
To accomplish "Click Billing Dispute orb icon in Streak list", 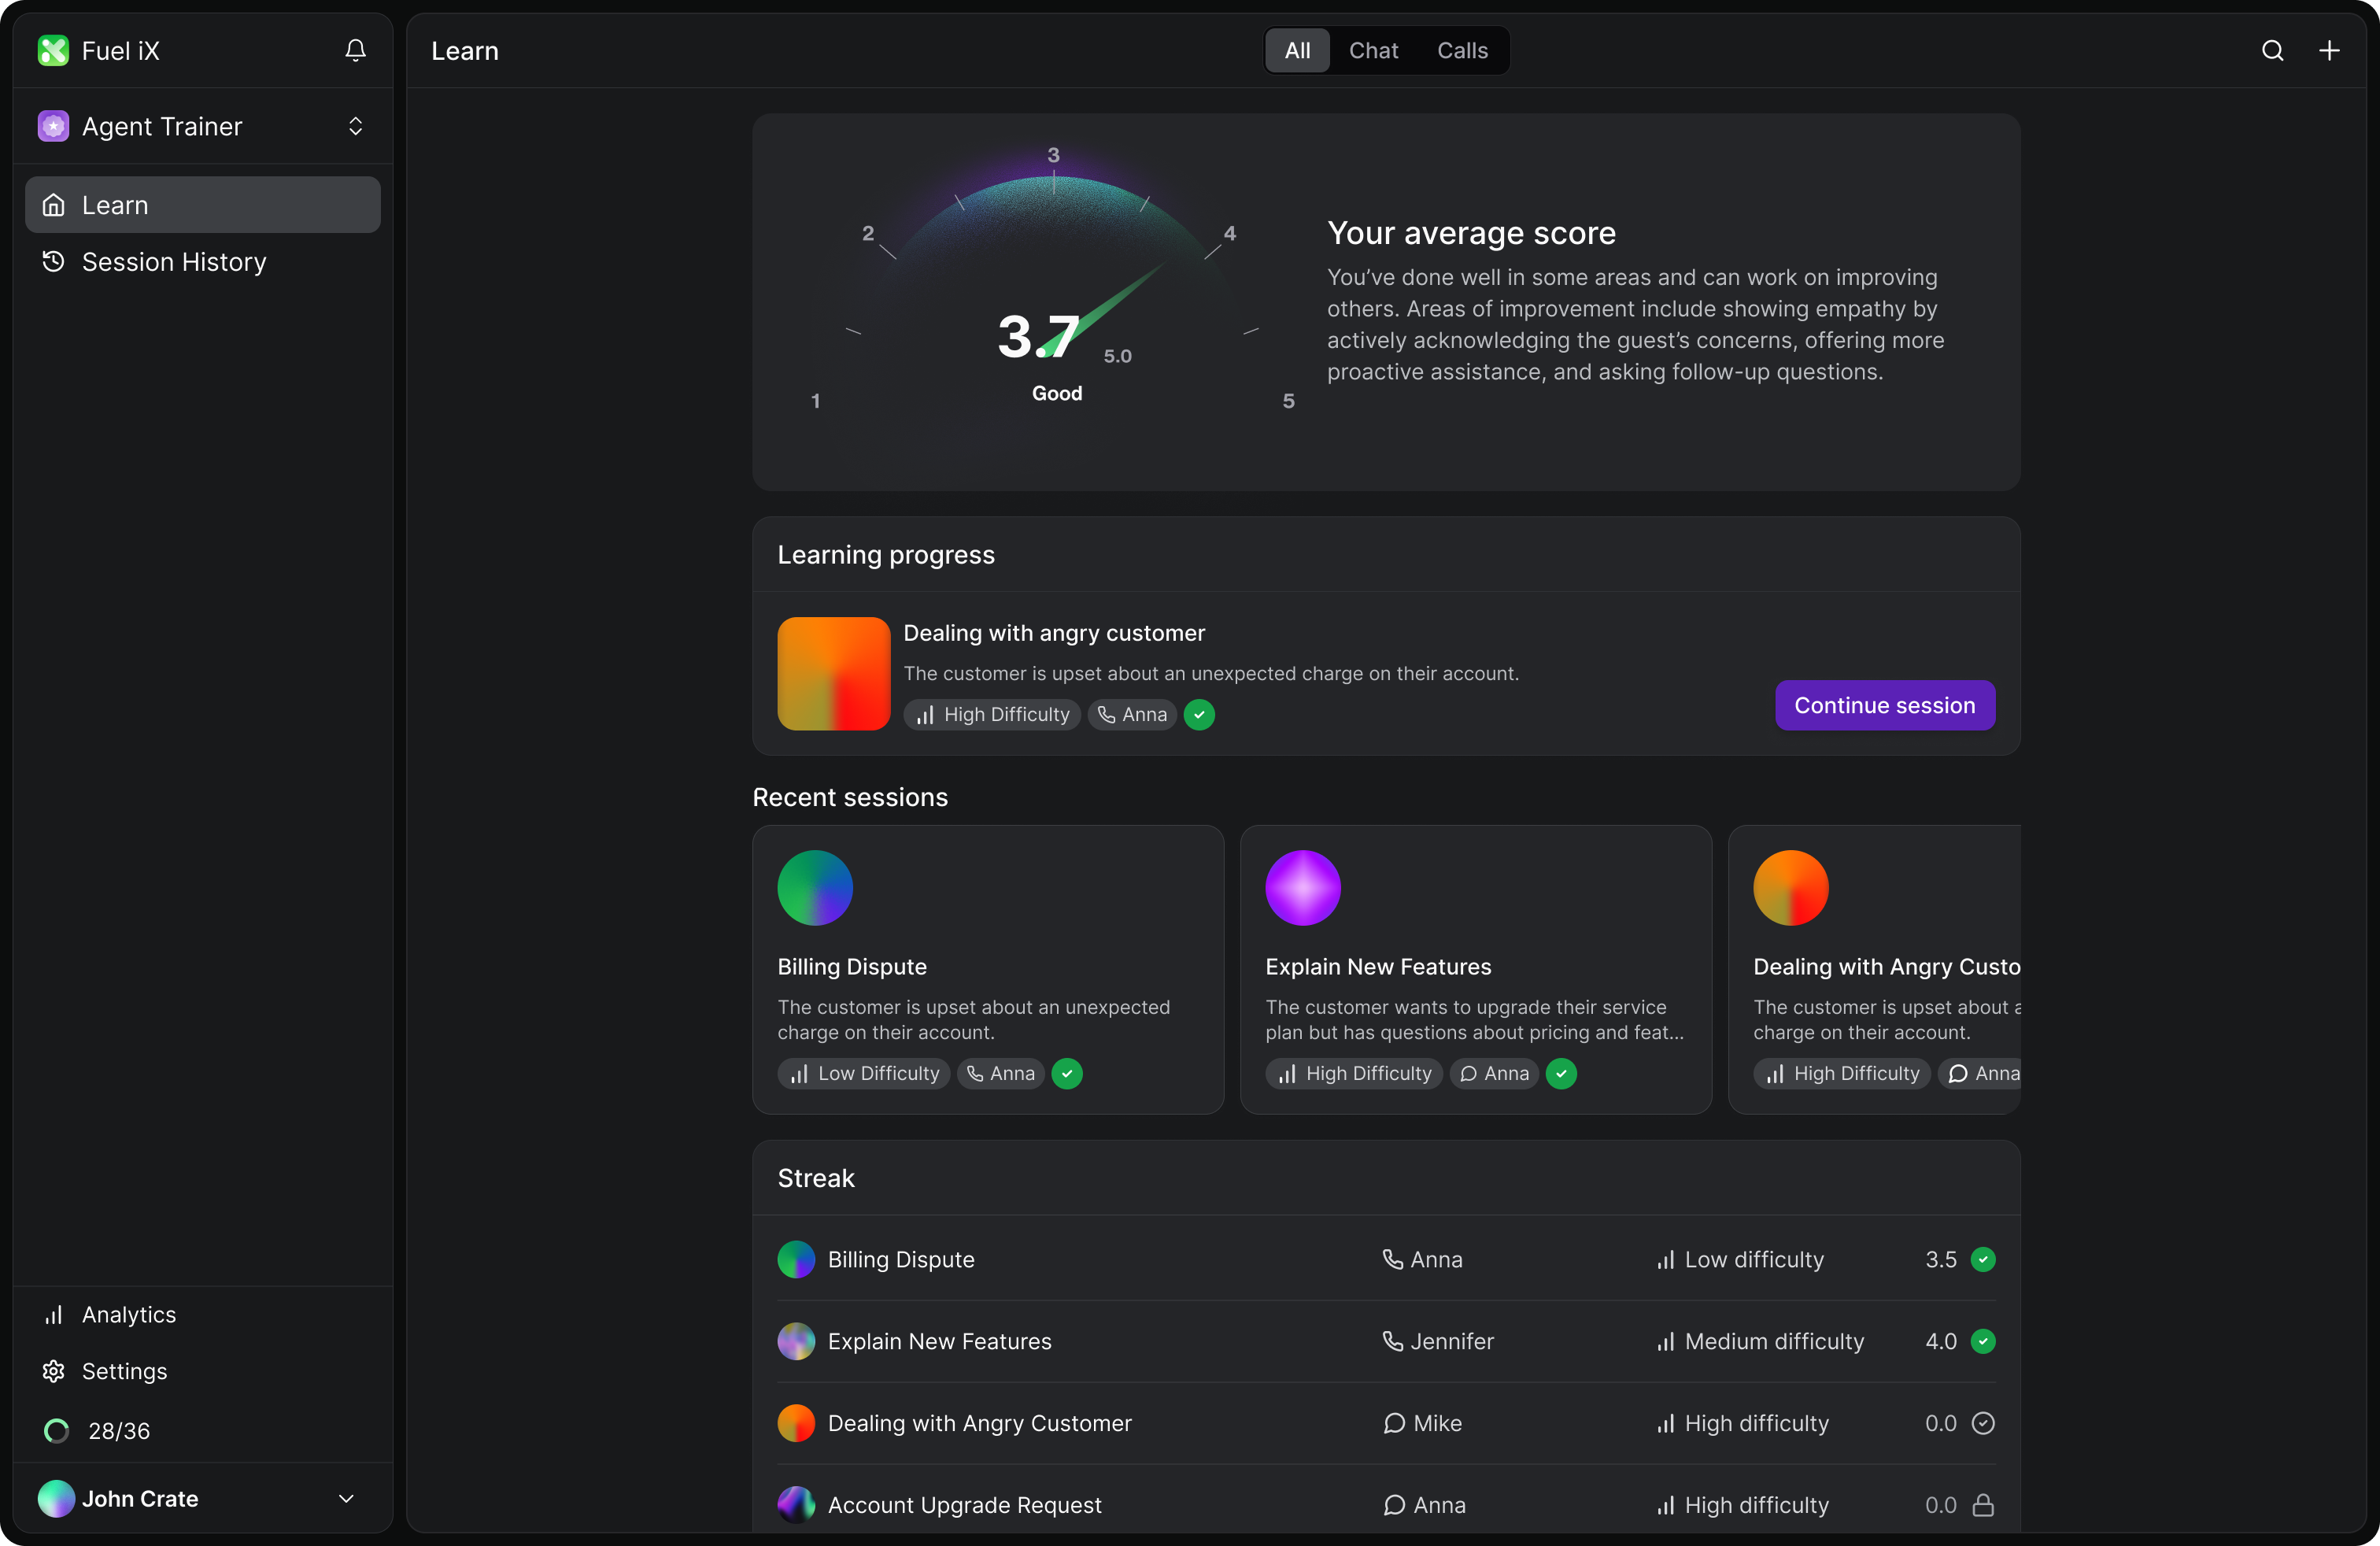I will [x=797, y=1259].
